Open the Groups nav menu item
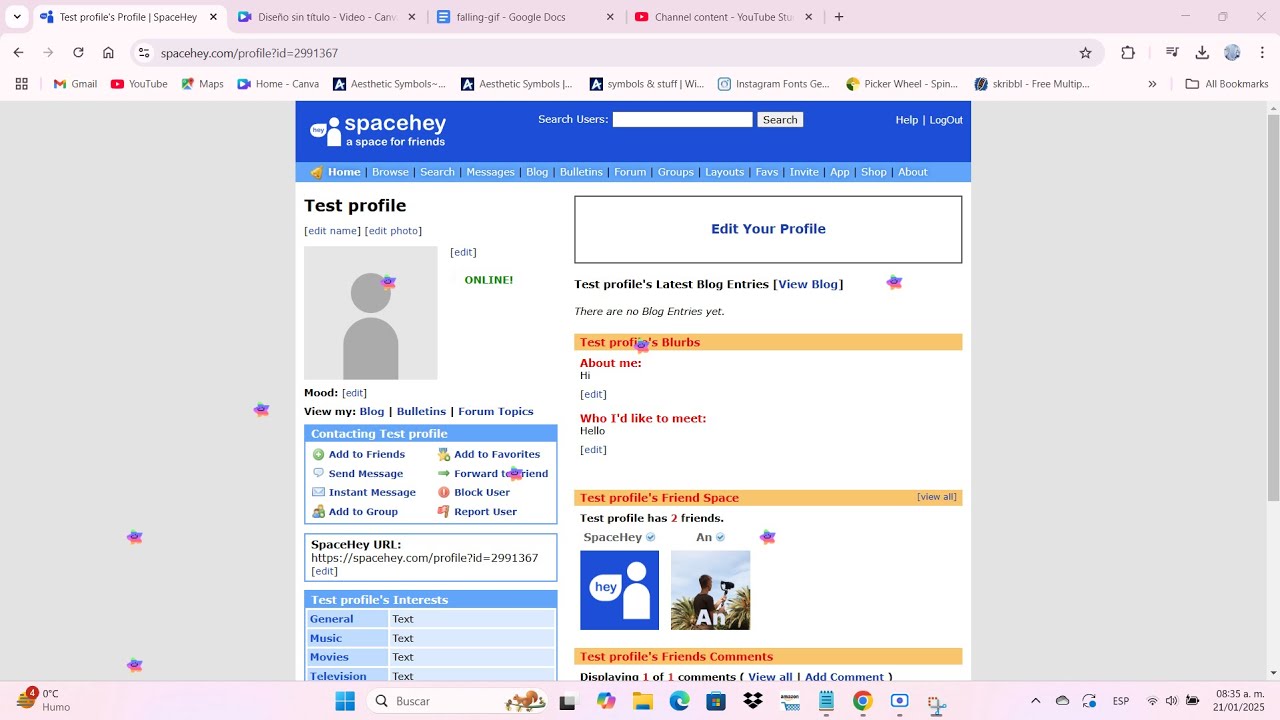The width and height of the screenshot is (1280, 720). (x=675, y=172)
